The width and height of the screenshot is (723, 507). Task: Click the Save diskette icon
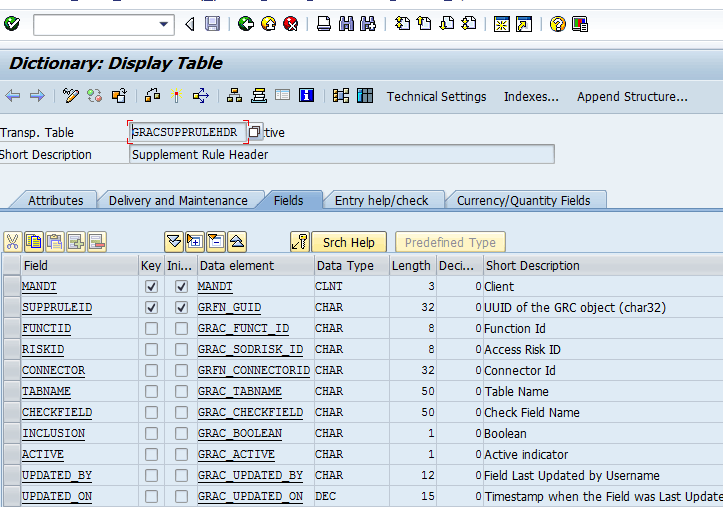pos(212,24)
